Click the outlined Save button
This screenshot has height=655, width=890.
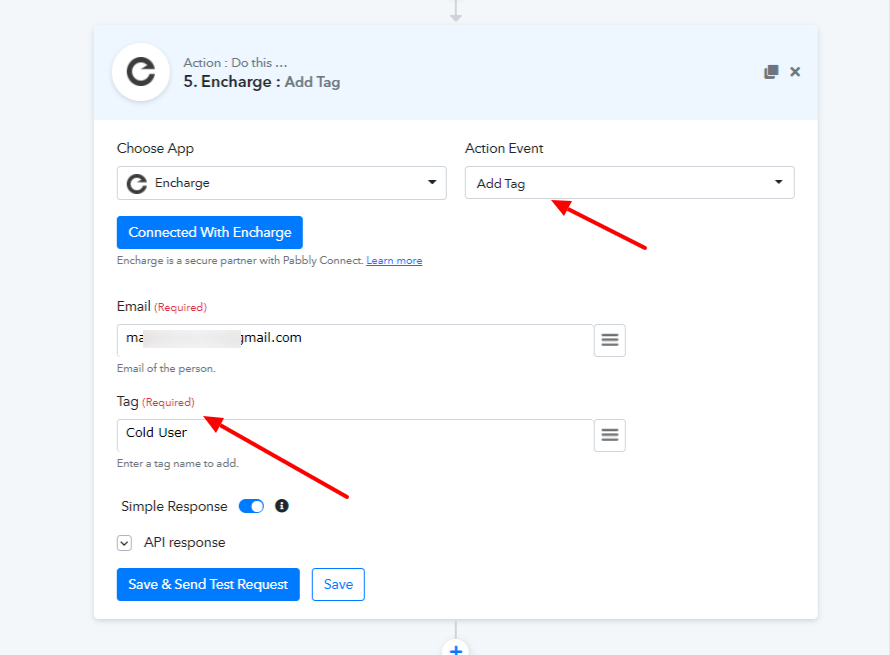338,584
